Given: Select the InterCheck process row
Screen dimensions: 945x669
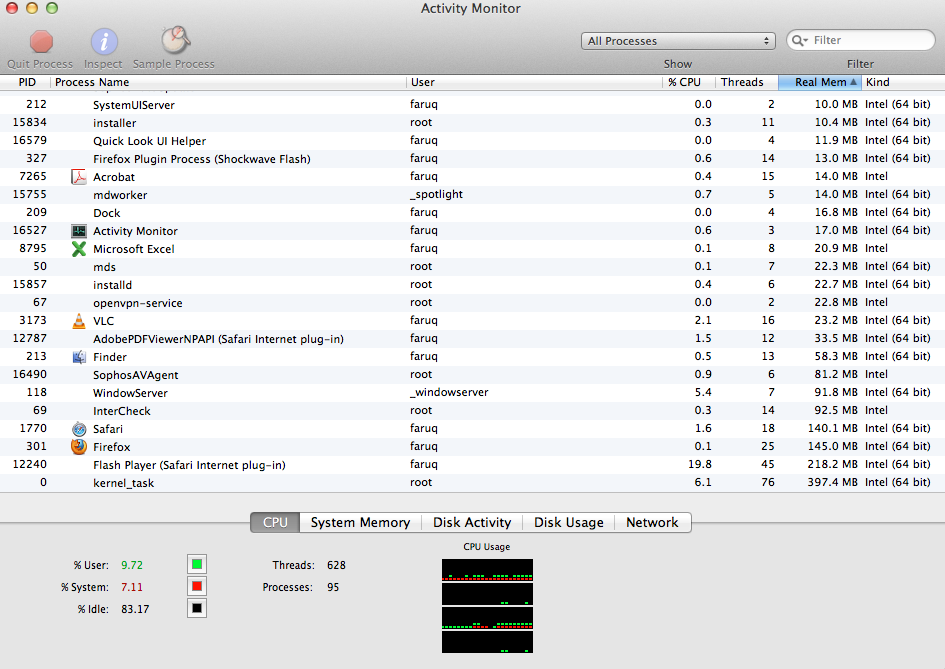Looking at the screenshot, I should 472,410.
